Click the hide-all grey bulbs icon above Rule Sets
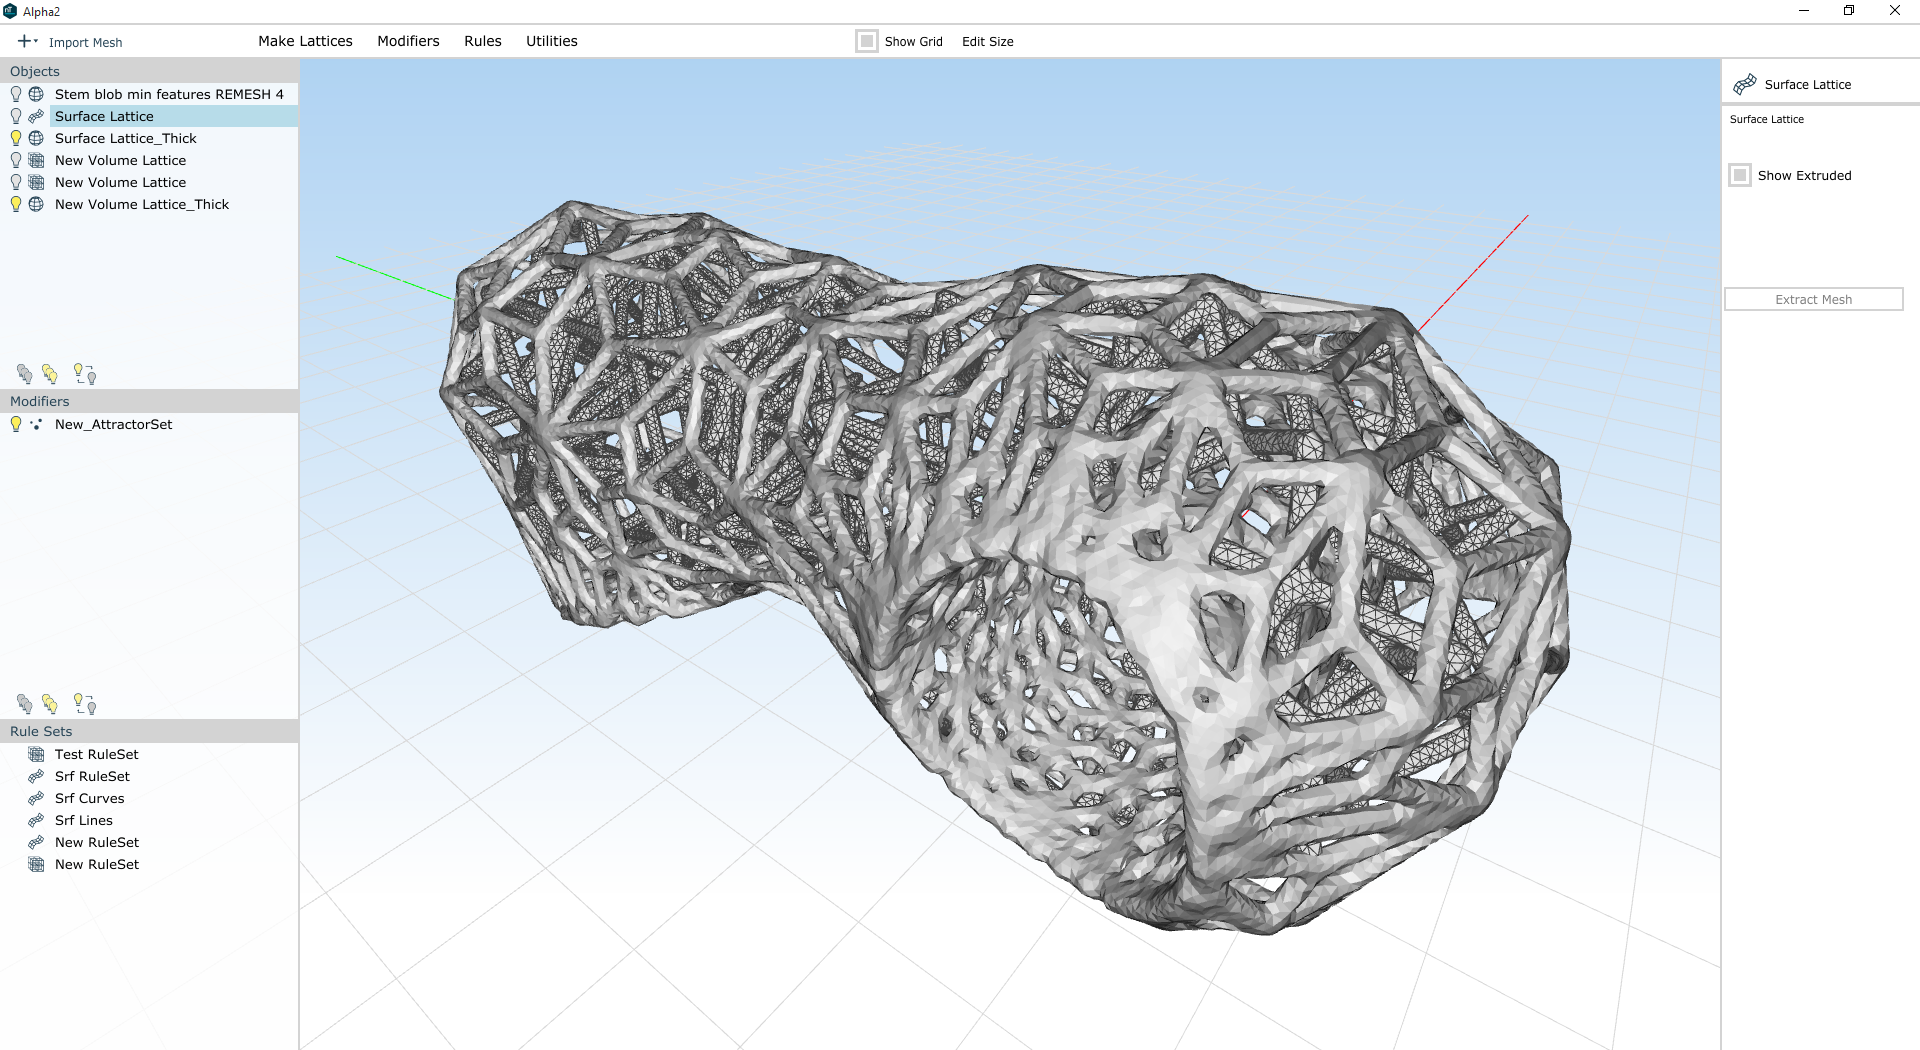The width and height of the screenshot is (1920, 1050). (x=25, y=704)
